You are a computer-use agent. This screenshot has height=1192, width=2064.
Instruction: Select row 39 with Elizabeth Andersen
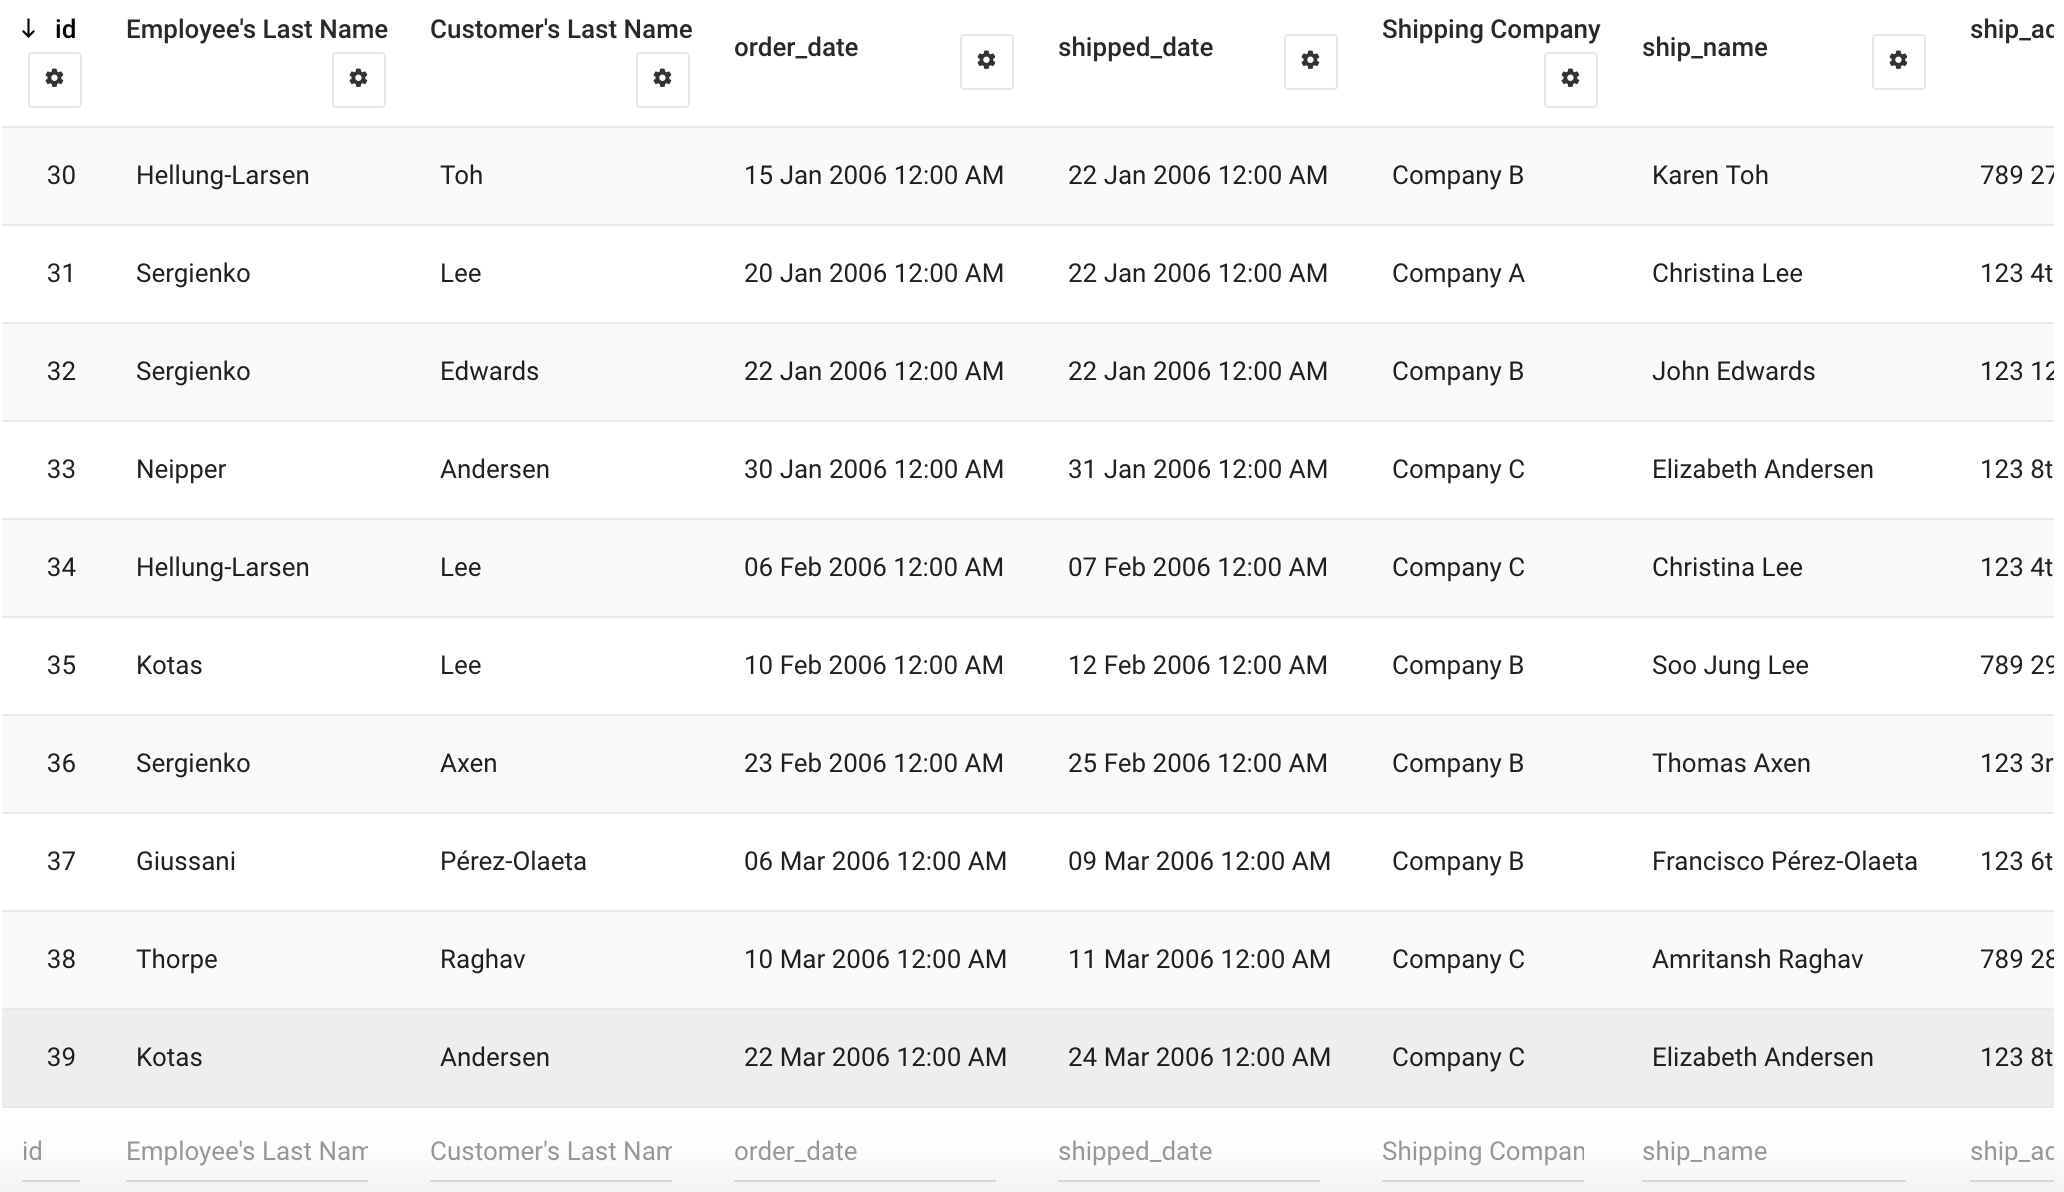[x=1032, y=1057]
